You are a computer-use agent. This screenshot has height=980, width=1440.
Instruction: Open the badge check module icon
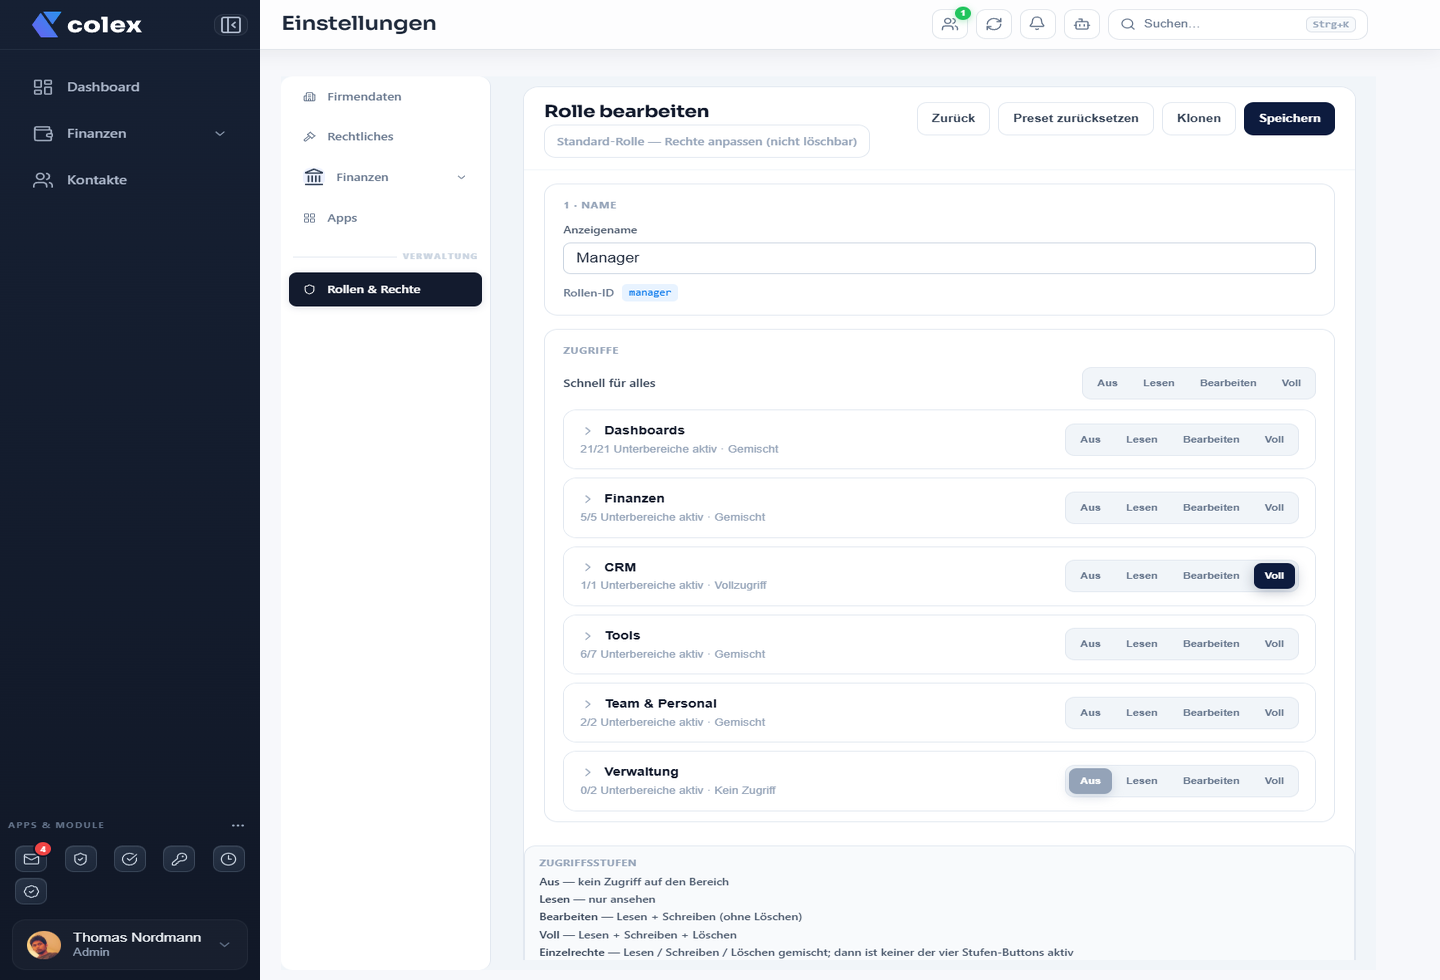32,891
